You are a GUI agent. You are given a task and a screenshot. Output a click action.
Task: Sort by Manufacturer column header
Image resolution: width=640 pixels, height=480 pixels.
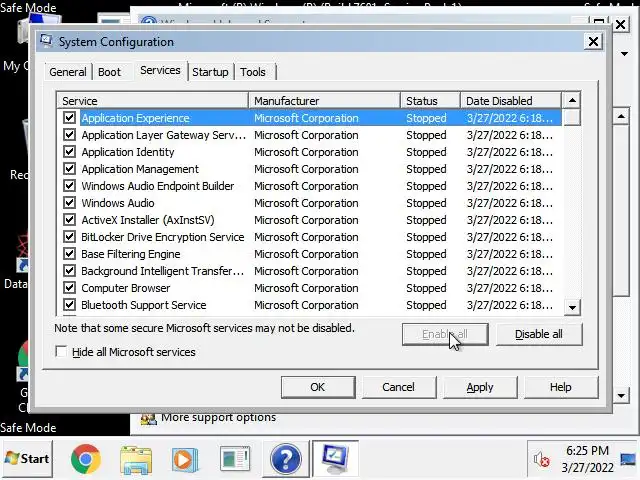(x=324, y=100)
